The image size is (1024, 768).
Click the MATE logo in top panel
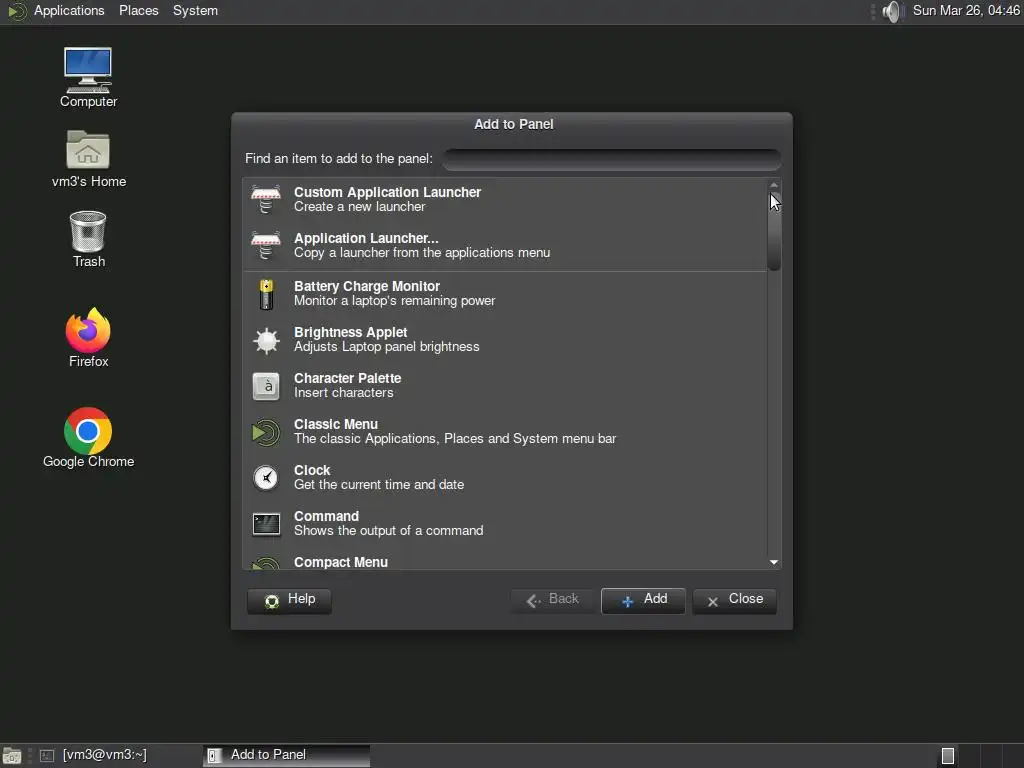(x=17, y=11)
